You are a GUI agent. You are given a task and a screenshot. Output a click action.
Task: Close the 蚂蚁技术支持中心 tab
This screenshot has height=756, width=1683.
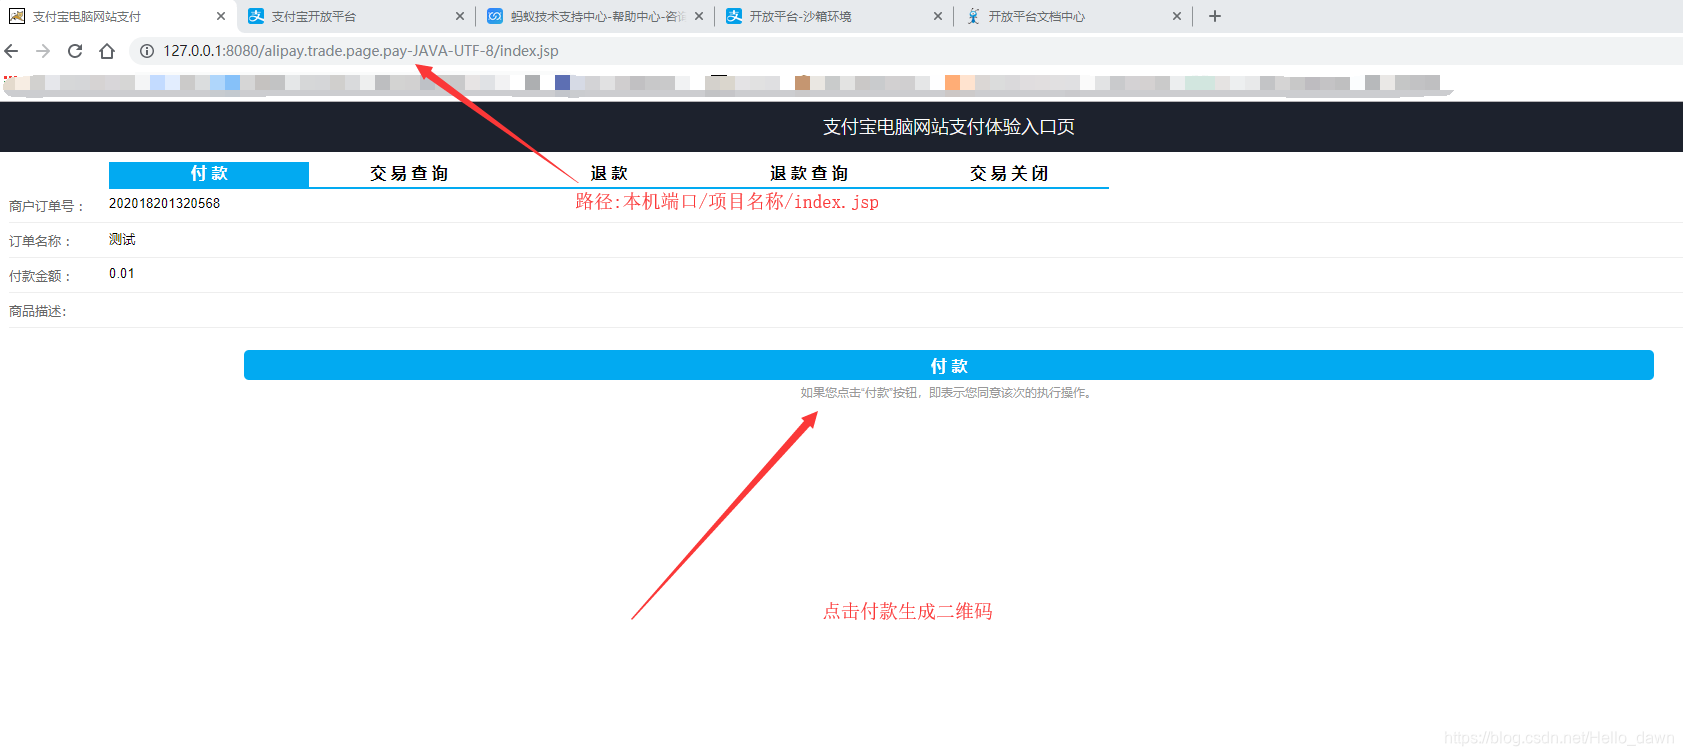coord(699,16)
